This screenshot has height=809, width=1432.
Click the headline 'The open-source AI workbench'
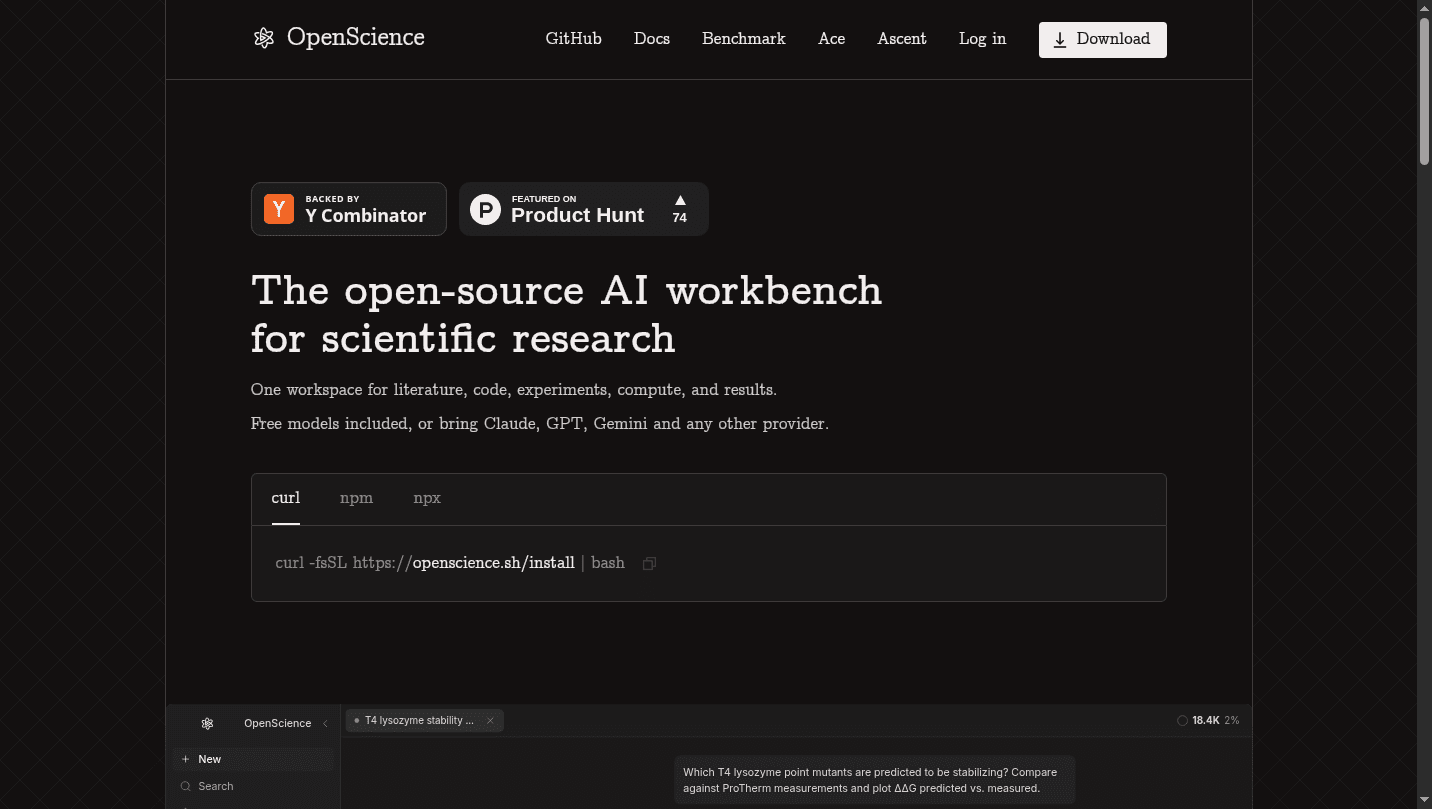567,290
